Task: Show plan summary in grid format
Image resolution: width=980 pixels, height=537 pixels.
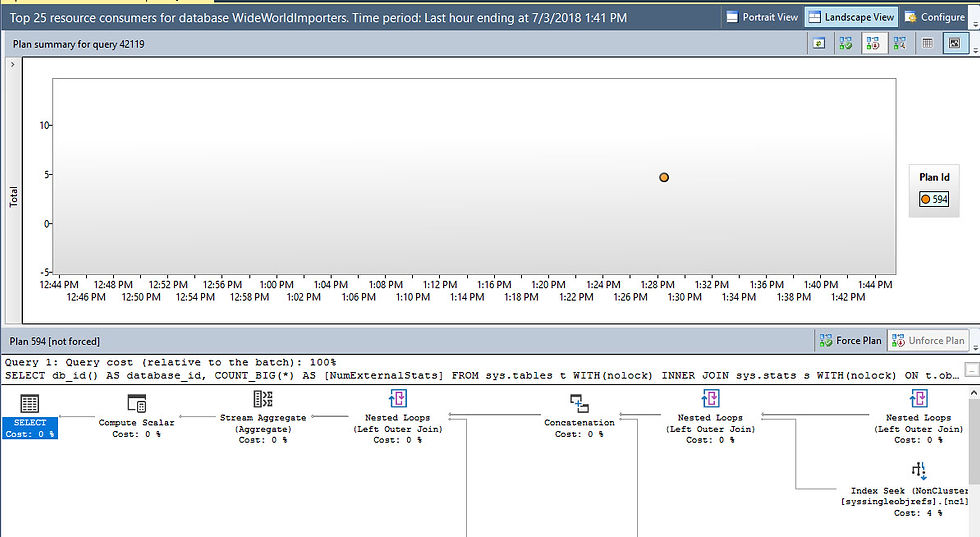Action: (928, 44)
